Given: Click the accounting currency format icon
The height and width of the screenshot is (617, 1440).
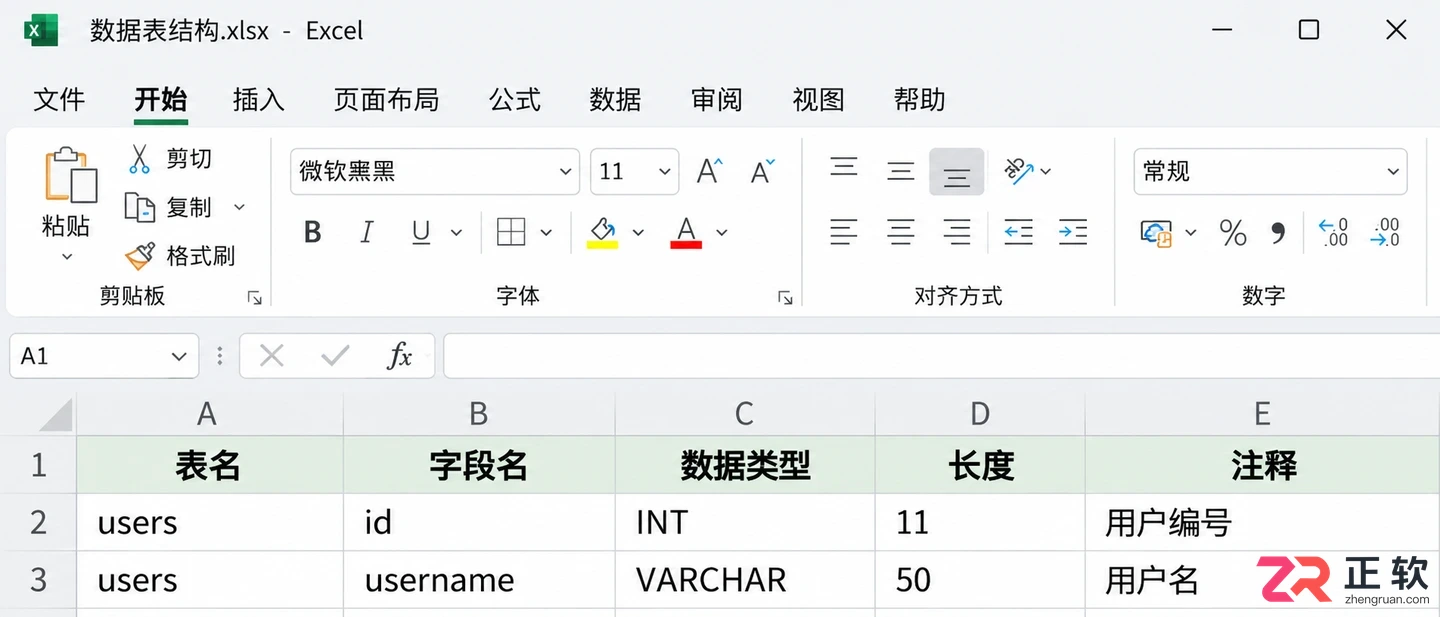Looking at the screenshot, I should click(1156, 233).
